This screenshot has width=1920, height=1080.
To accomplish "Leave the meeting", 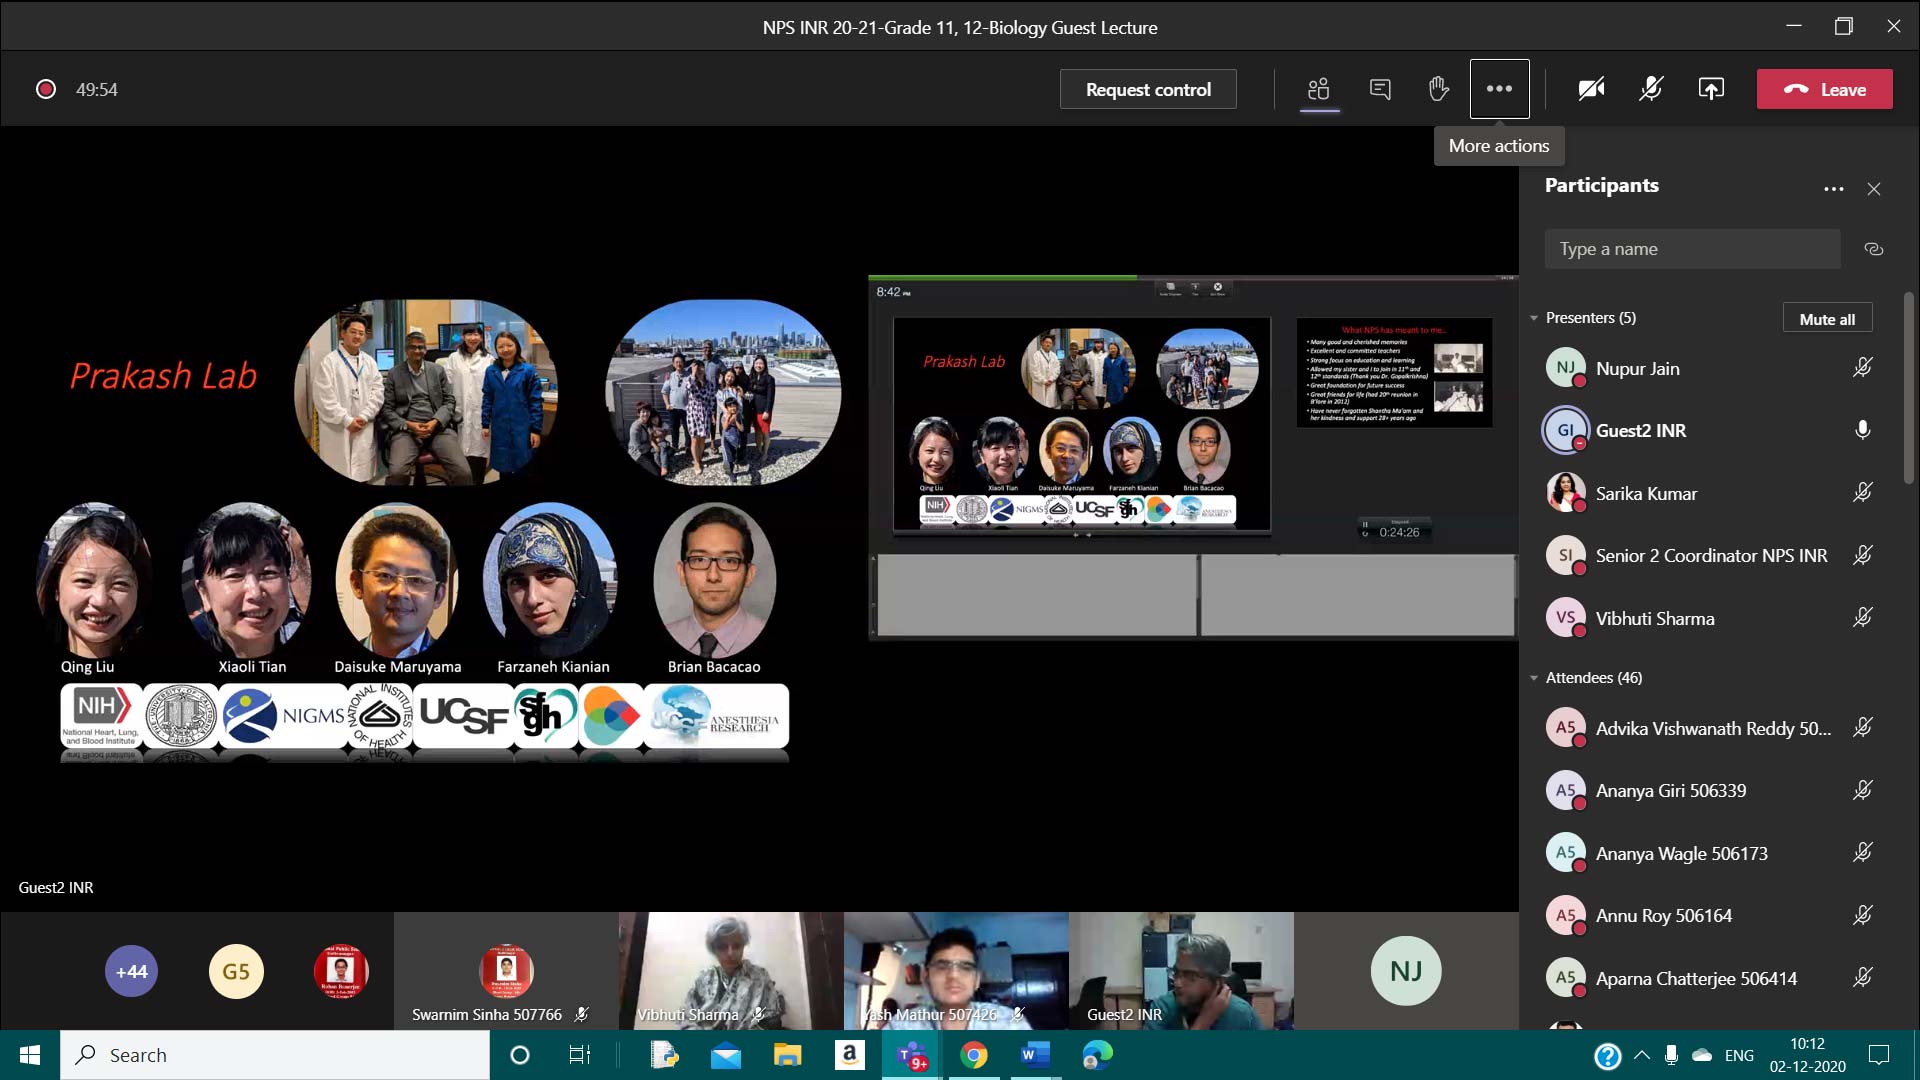I will (x=1824, y=89).
